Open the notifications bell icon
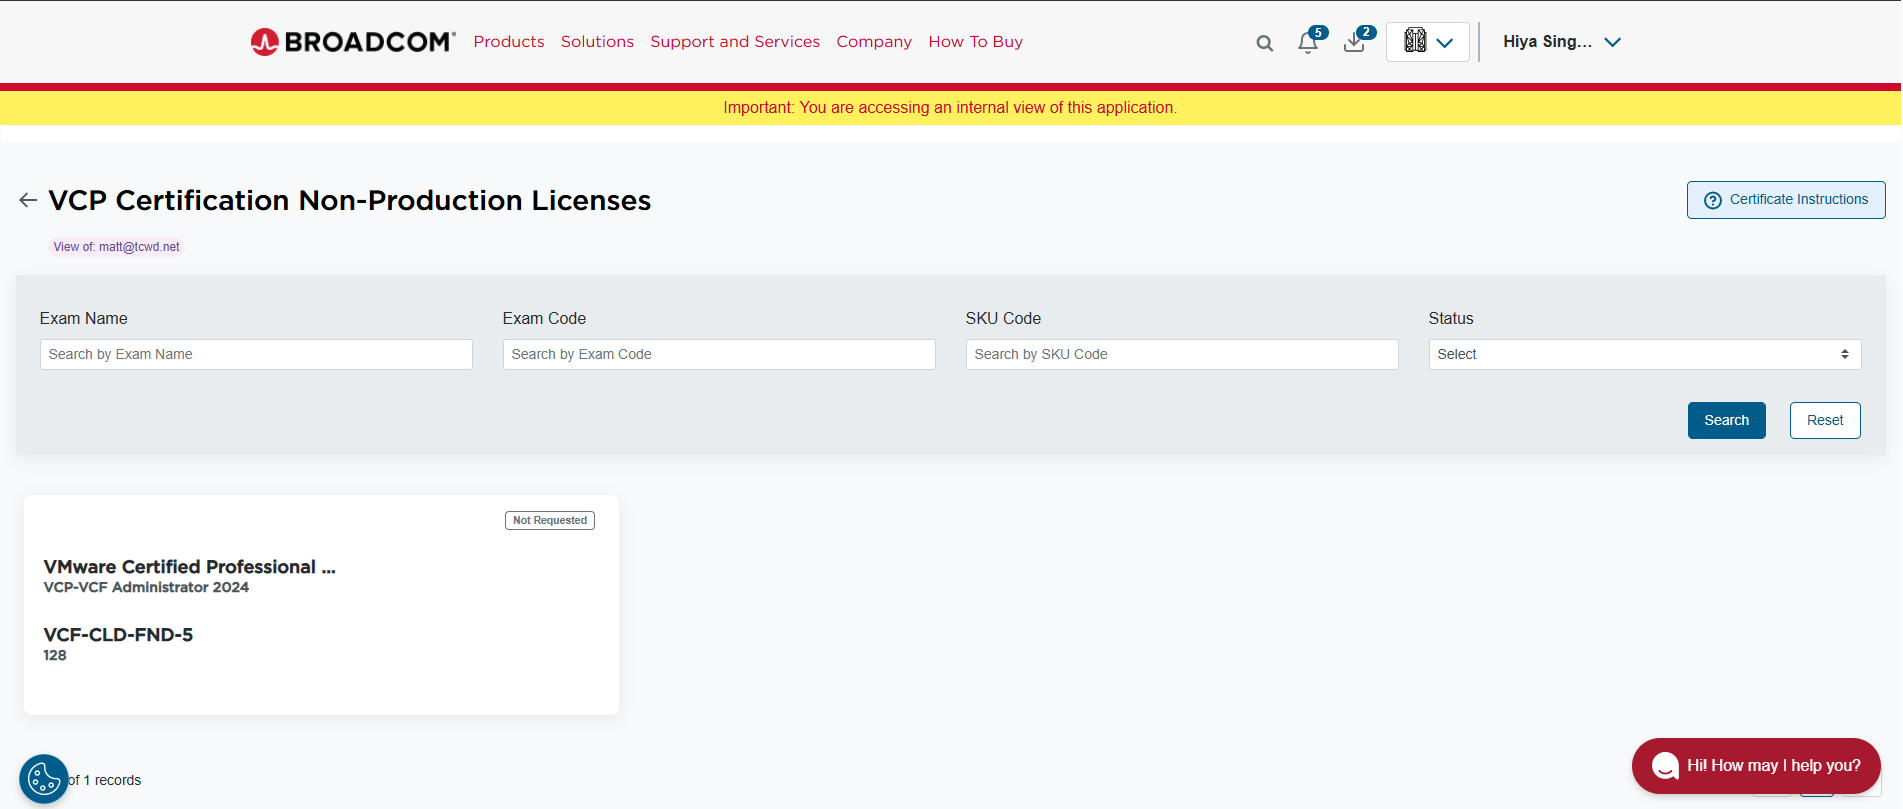Image resolution: width=1903 pixels, height=809 pixels. 1308,42
